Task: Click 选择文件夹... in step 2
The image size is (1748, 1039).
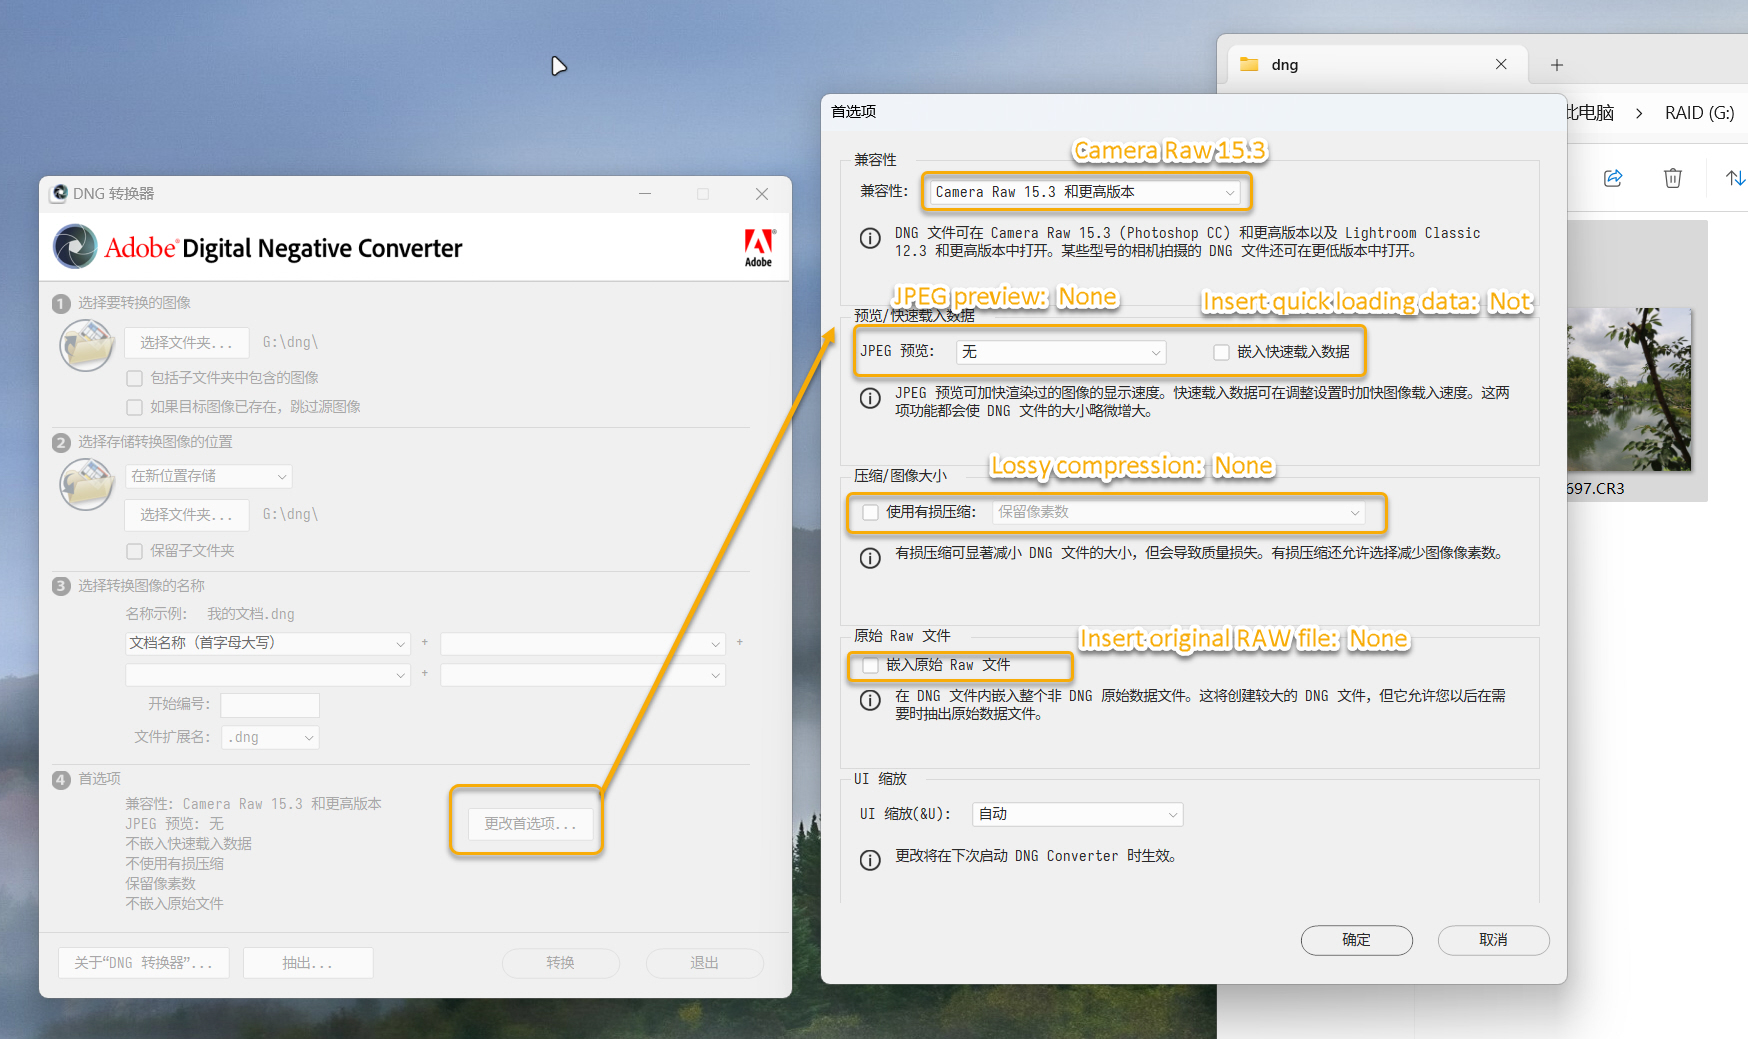Action: click(x=186, y=515)
